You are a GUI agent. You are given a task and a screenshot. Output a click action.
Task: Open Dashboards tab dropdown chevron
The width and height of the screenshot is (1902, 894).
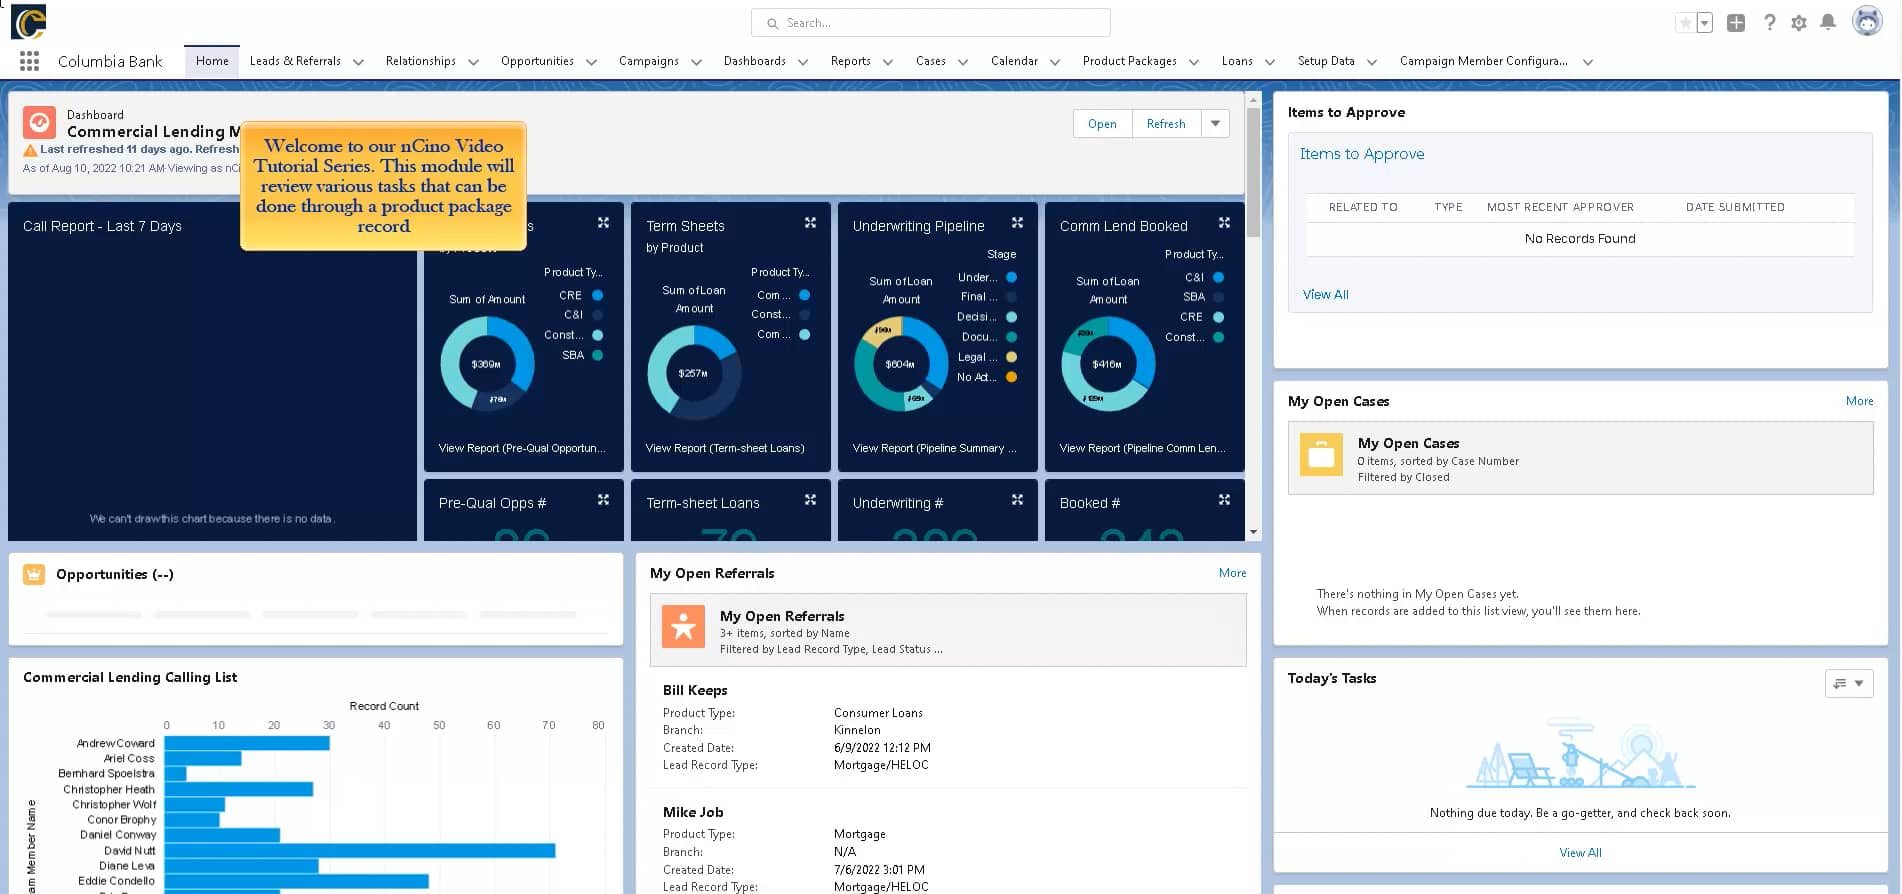(802, 62)
